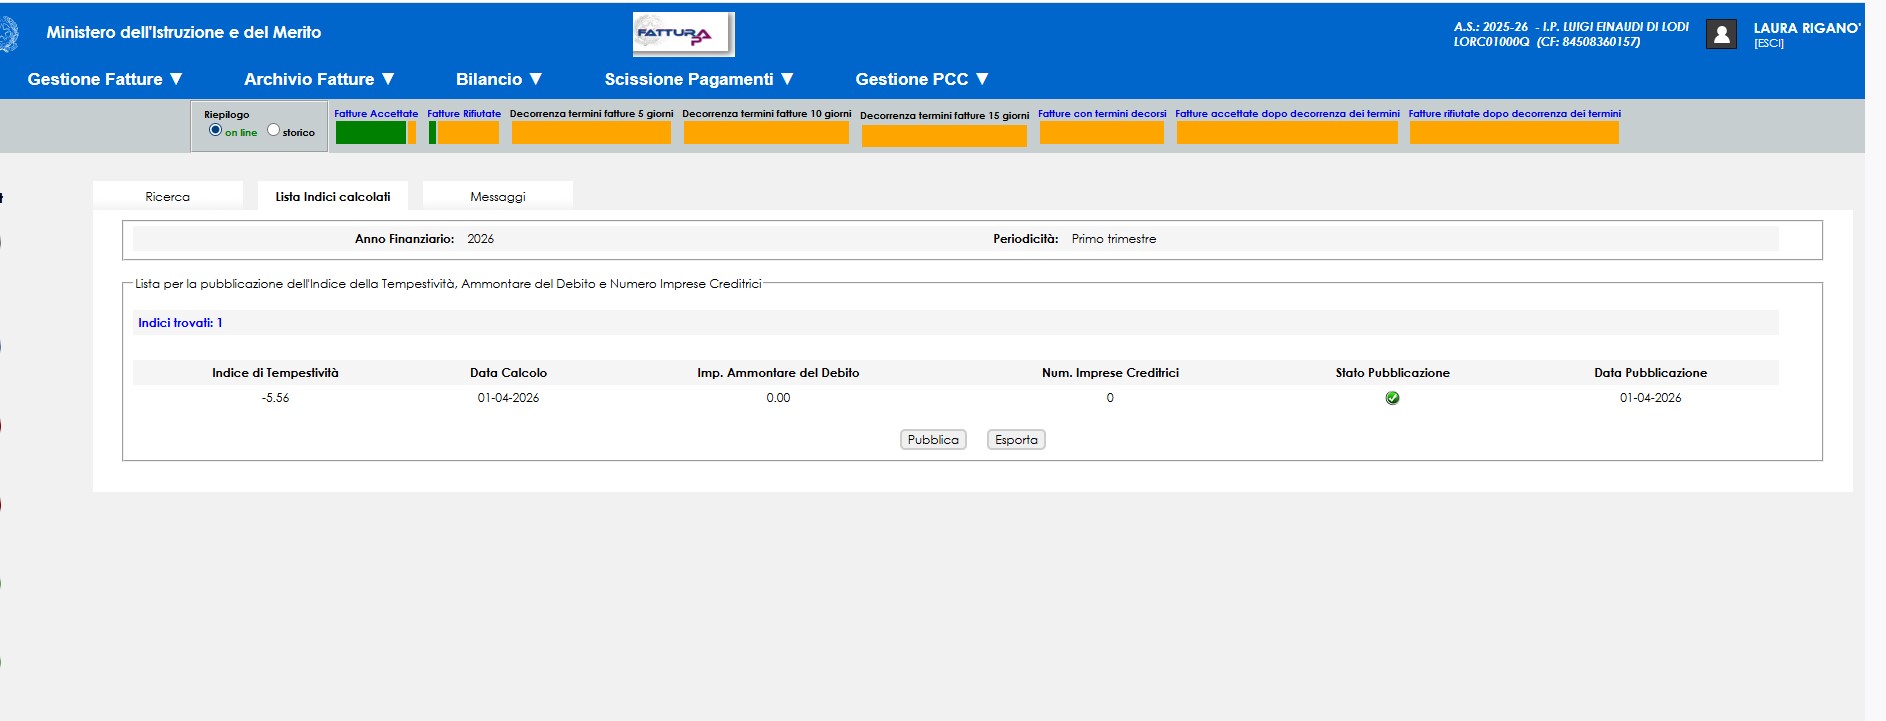
Task: Expand the Gestione Fatture menu
Action: click(105, 79)
